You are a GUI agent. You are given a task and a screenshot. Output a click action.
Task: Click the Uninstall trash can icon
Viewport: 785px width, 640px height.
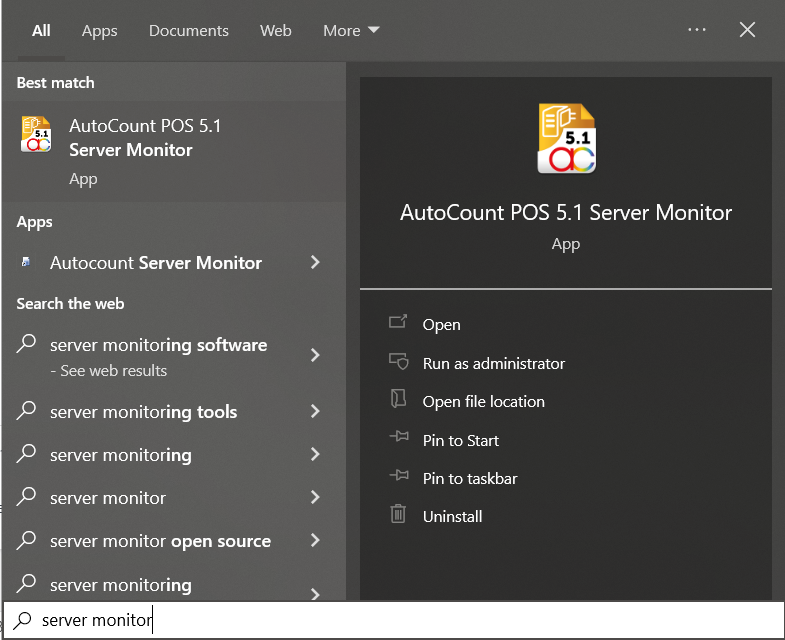coord(398,515)
